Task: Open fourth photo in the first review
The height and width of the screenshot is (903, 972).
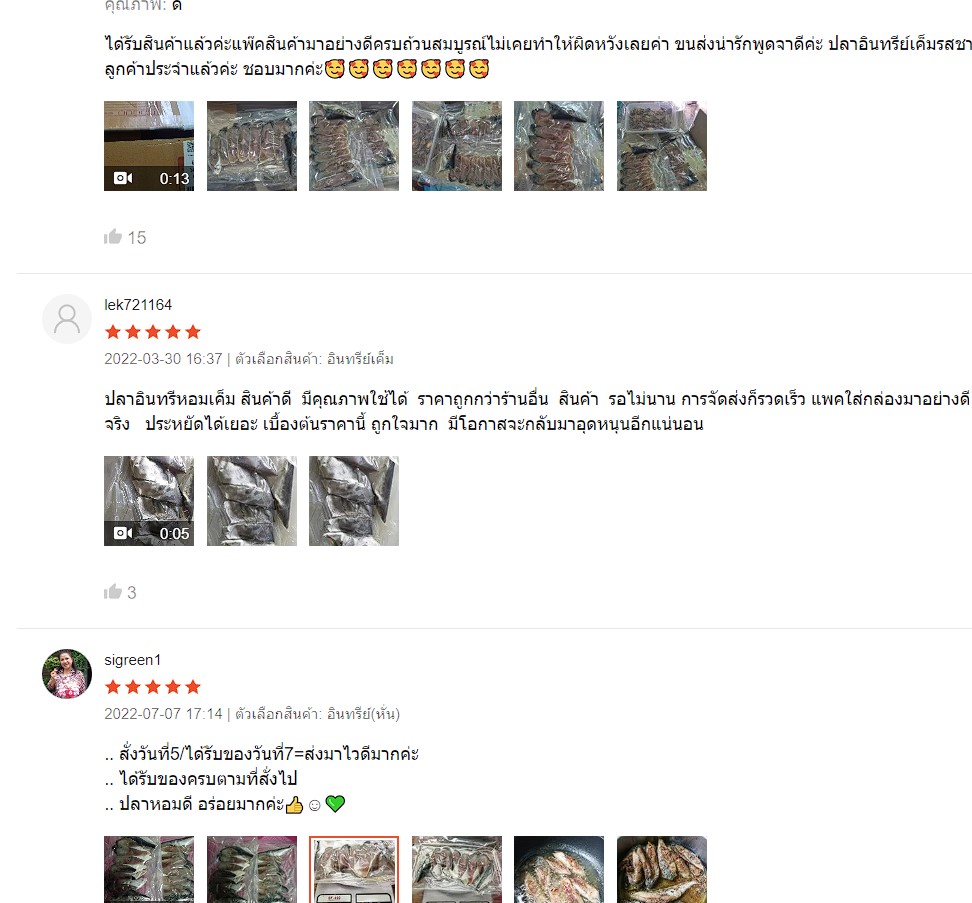Action: (x=457, y=146)
